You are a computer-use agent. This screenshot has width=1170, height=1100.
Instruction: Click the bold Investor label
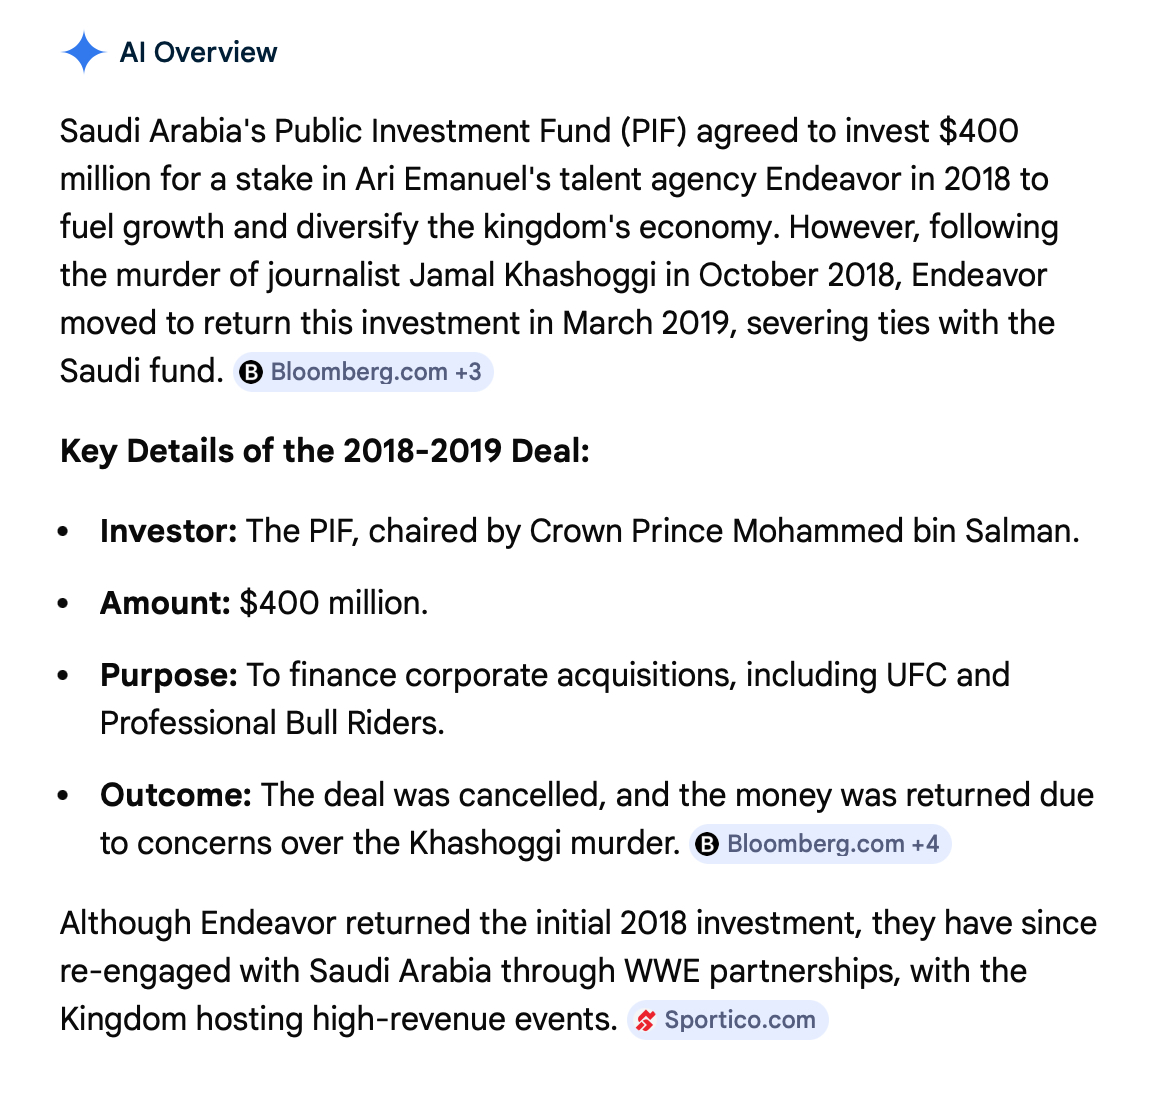coord(168,531)
